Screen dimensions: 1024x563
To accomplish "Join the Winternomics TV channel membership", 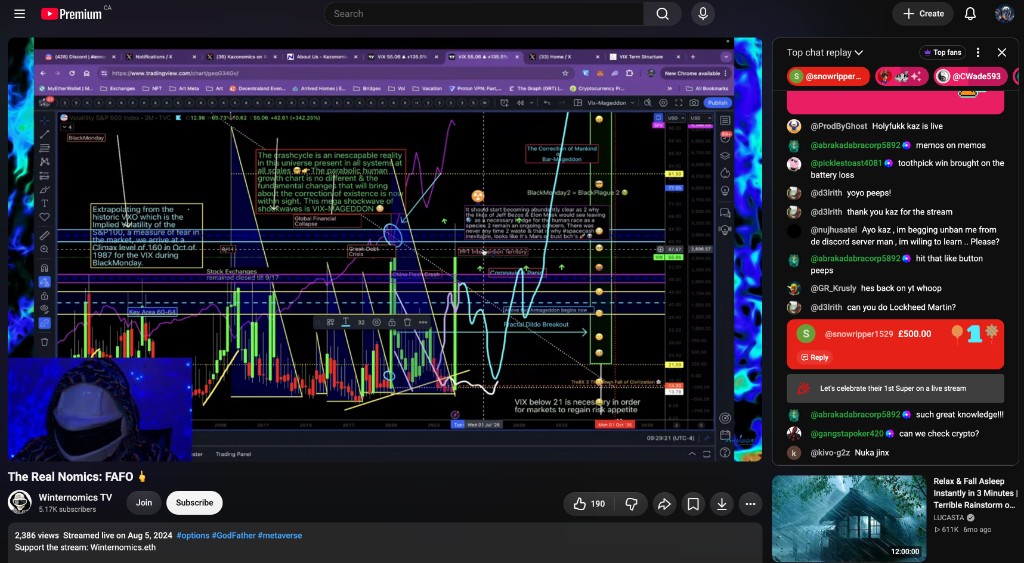I will tap(144, 502).
